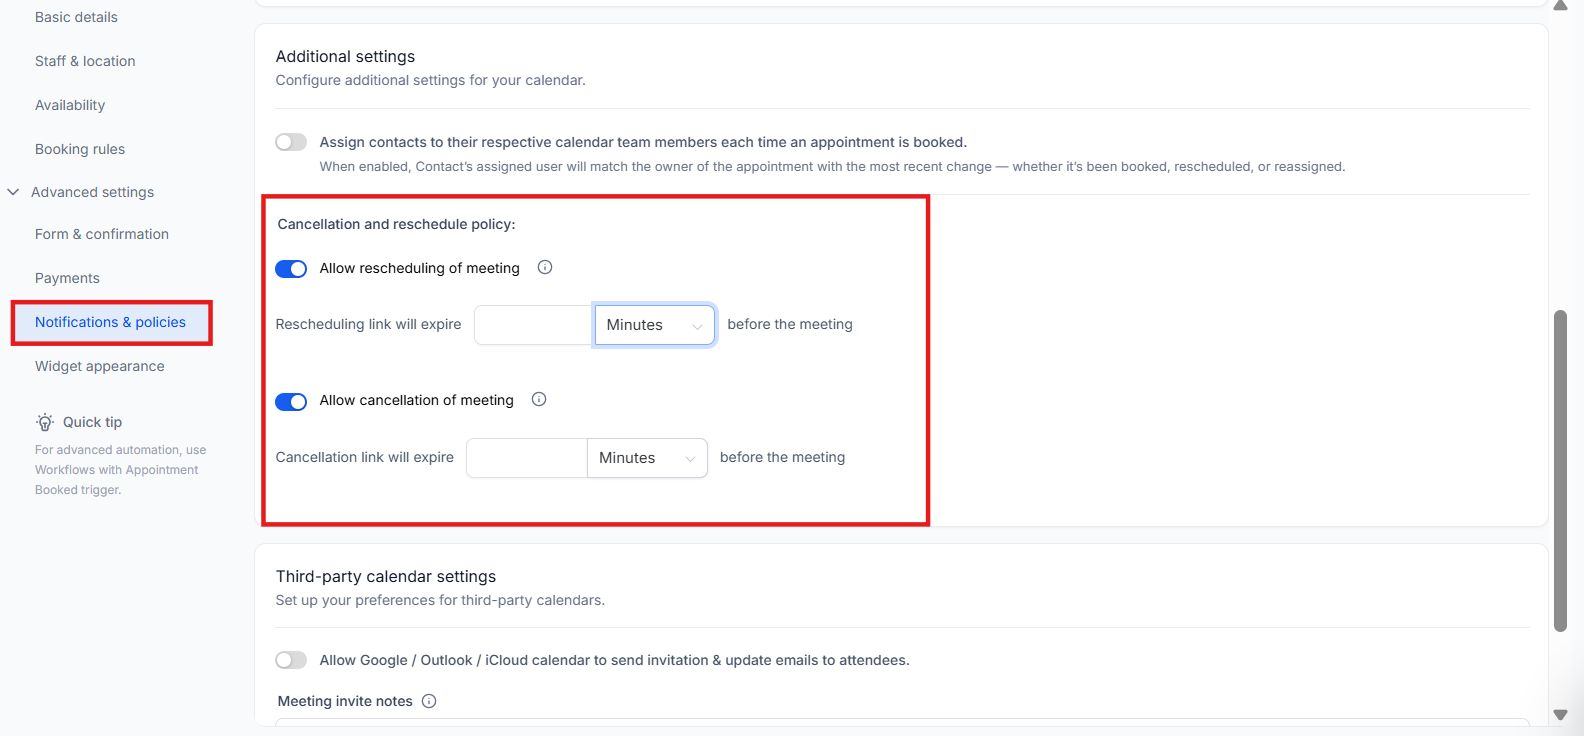
Task: Go to Staff & location settings
Action: (85, 61)
